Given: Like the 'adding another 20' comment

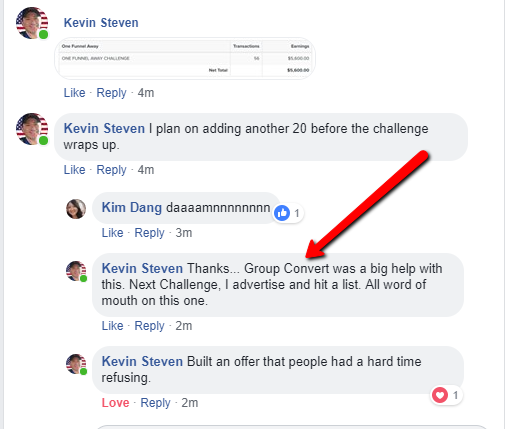Looking at the screenshot, I should tap(74, 170).
